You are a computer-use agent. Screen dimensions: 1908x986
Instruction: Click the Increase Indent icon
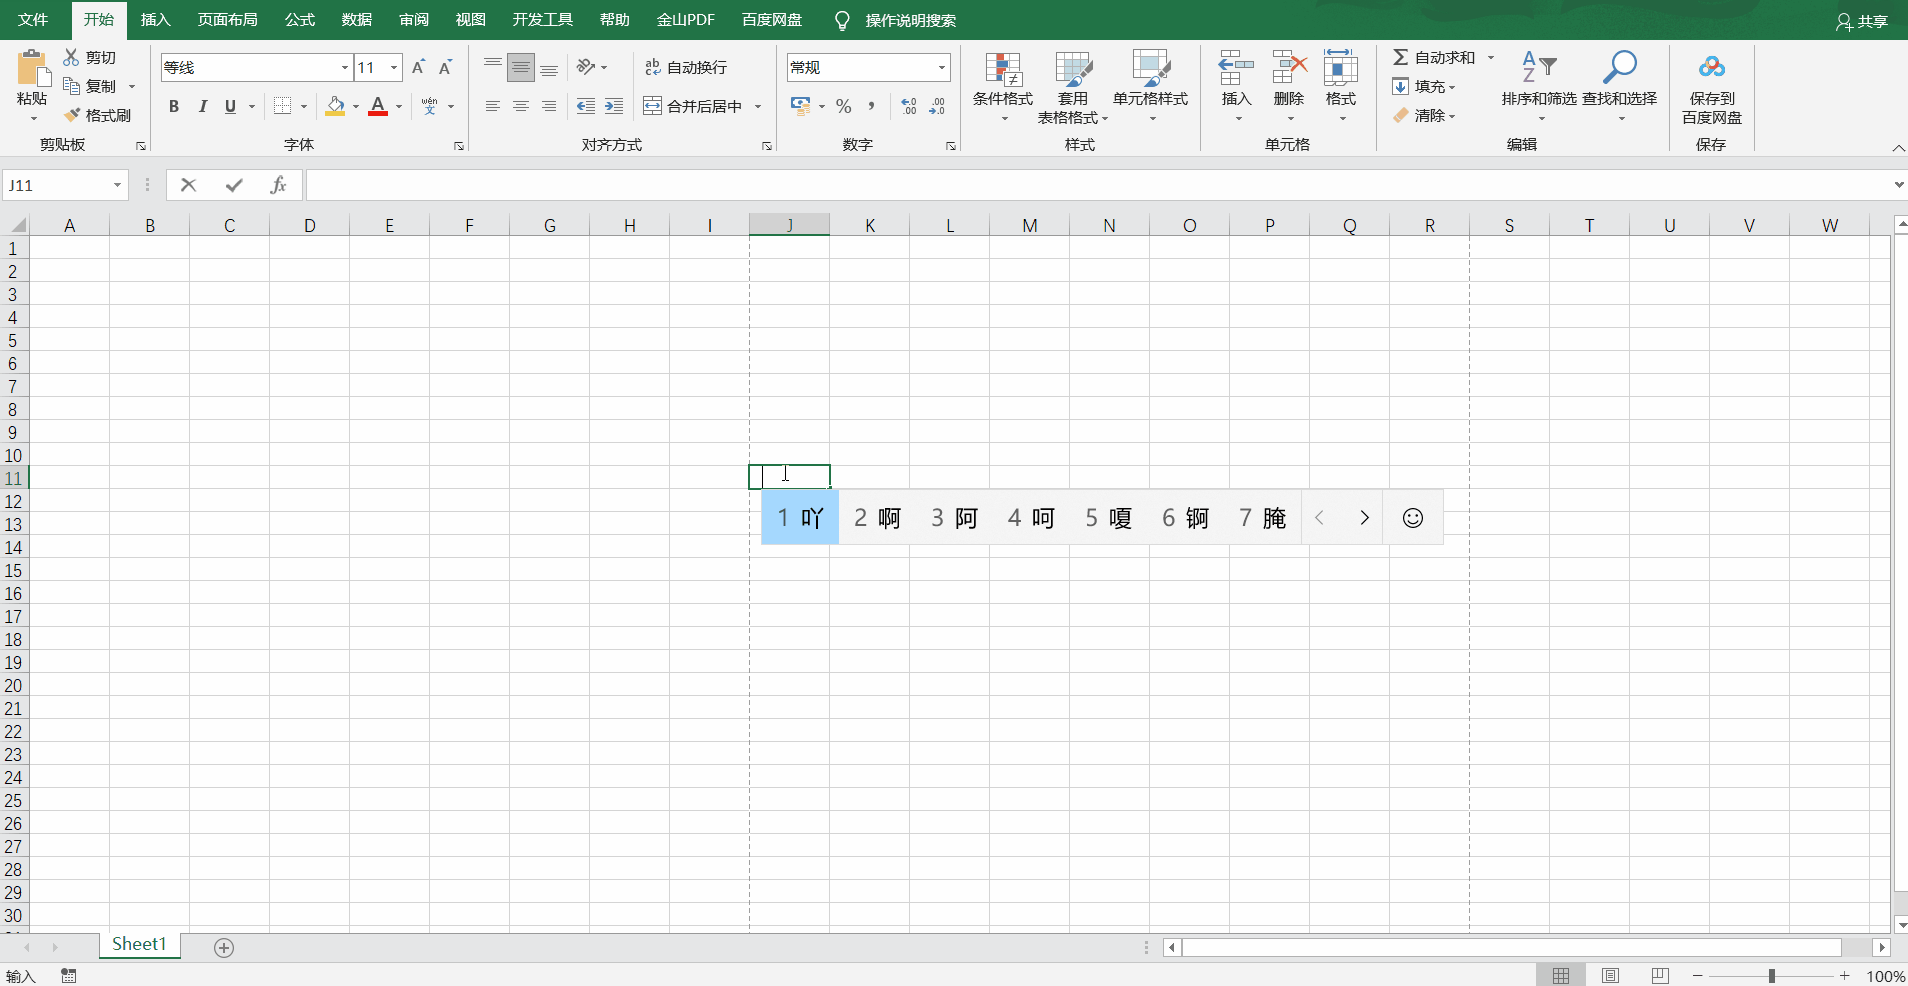pyautogui.click(x=614, y=106)
